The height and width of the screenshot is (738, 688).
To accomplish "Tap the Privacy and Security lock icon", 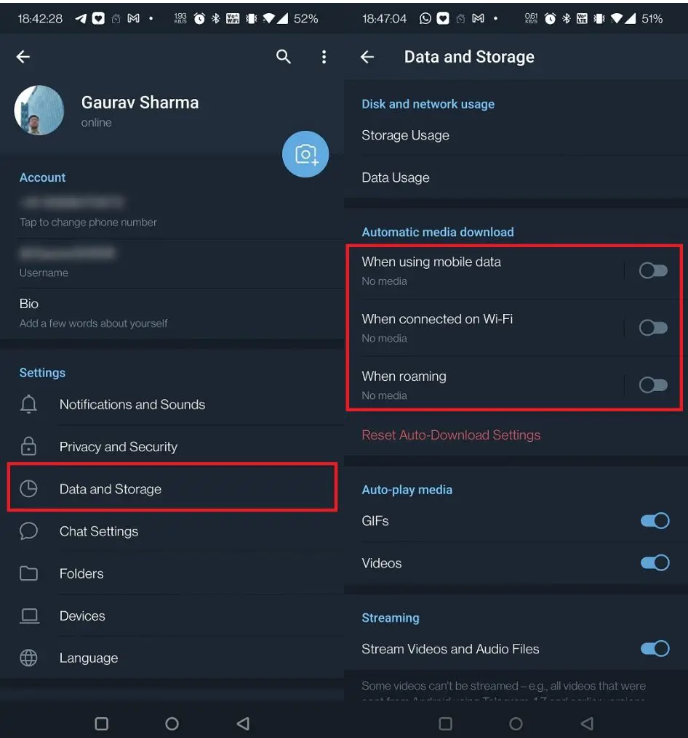I will (x=29, y=447).
